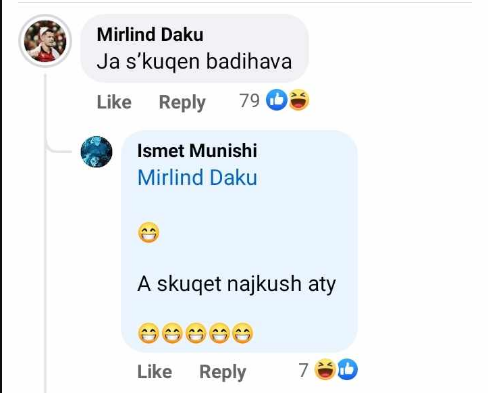Open the blue Mirlind Daku mention link

click(197, 177)
